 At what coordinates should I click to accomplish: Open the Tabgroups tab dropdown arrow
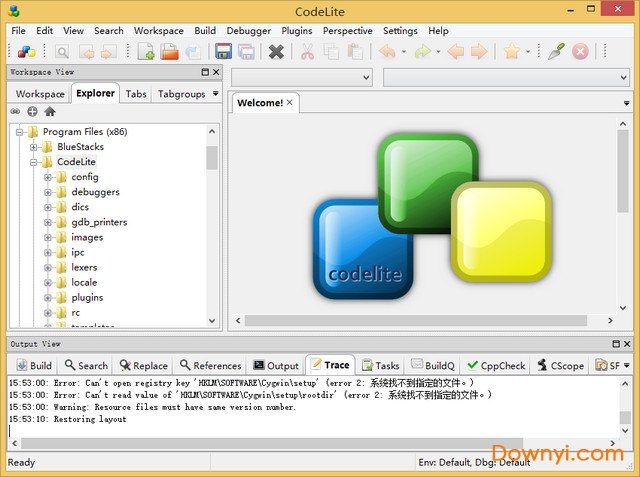(x=215, y=94)
